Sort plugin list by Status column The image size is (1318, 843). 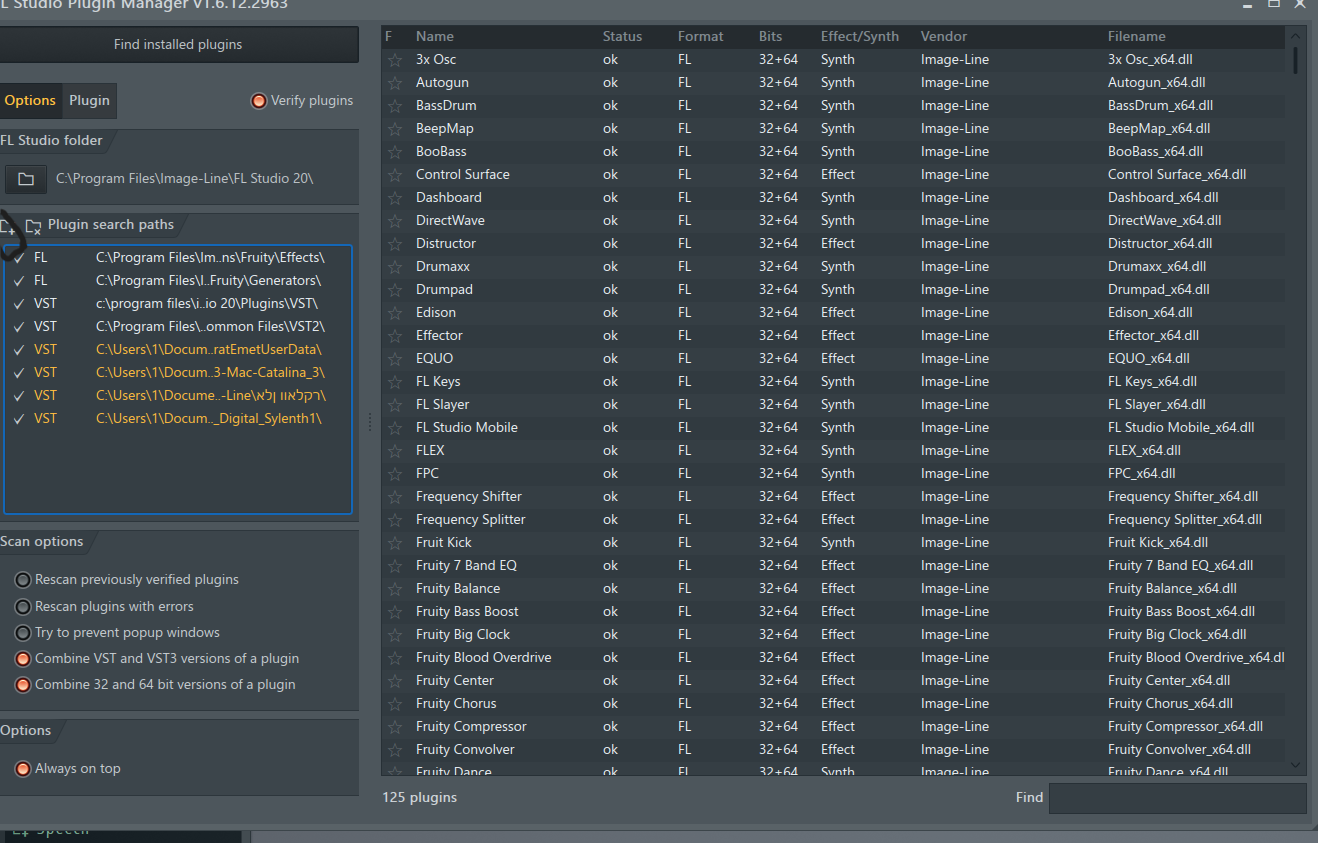click(x=622, y=37)
